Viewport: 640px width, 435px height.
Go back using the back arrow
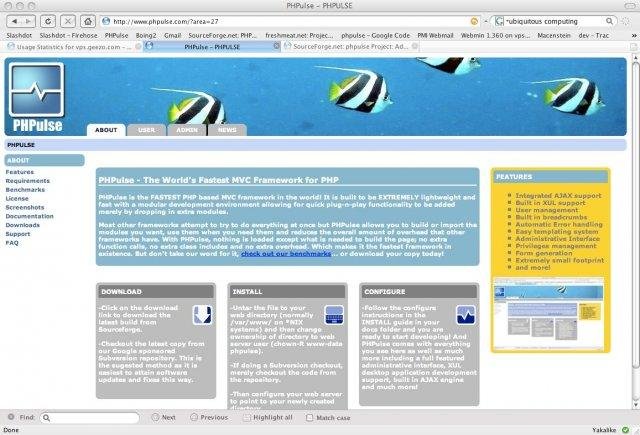pos(15,21)
